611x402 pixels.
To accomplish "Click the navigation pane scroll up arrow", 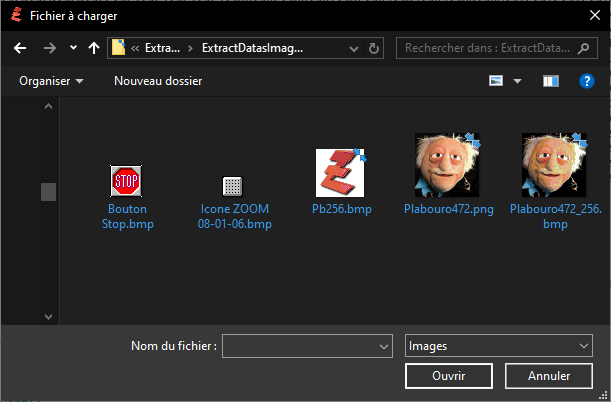I will [48, 106].
